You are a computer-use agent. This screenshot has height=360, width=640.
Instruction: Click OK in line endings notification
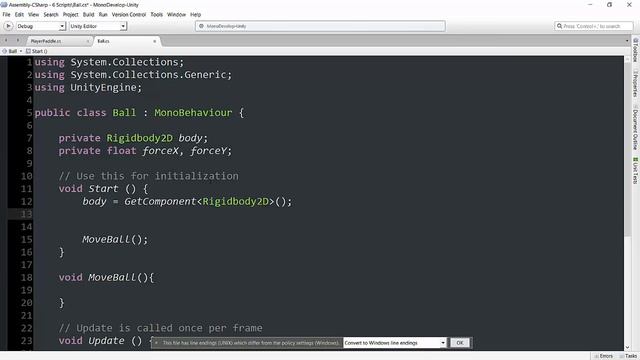460,343
